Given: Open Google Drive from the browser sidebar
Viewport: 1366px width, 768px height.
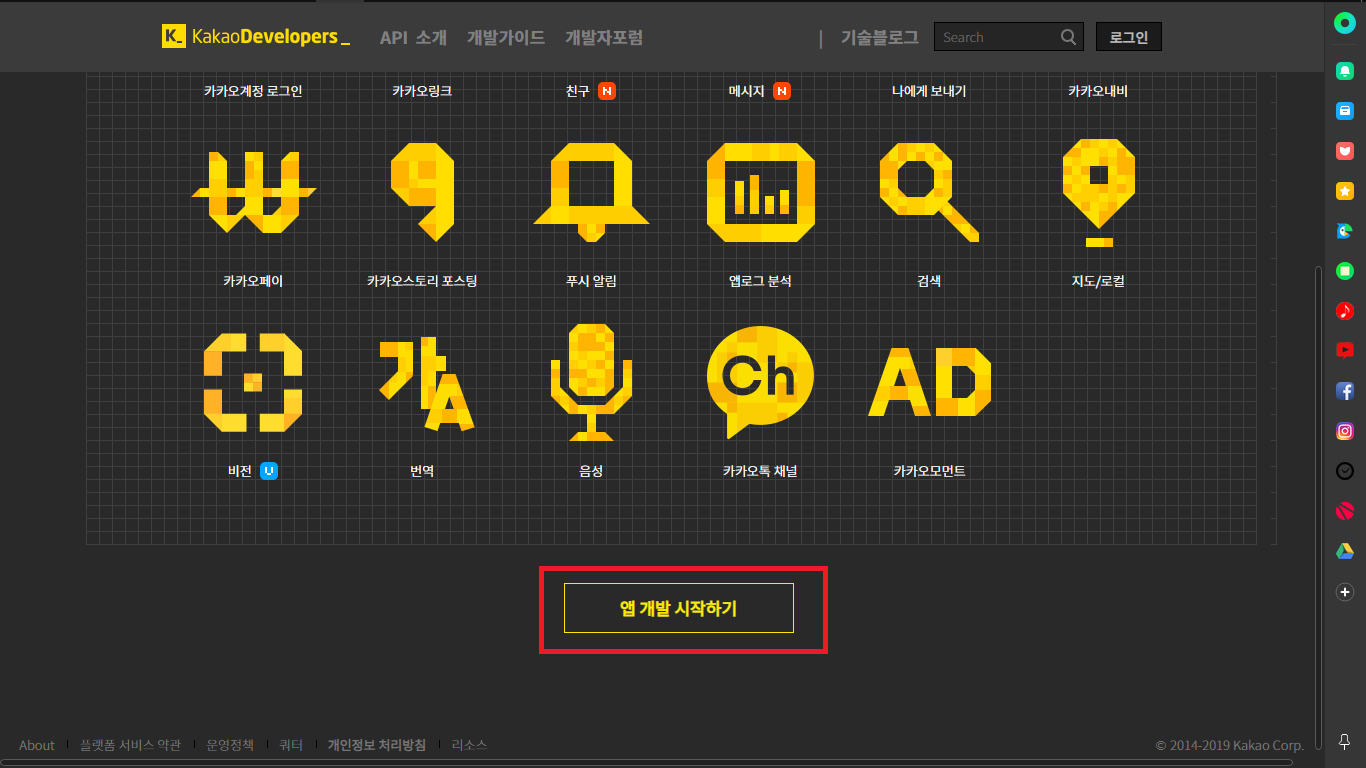Looking at the screenshot, I should pyautogui.click(x=1345, y=551).
